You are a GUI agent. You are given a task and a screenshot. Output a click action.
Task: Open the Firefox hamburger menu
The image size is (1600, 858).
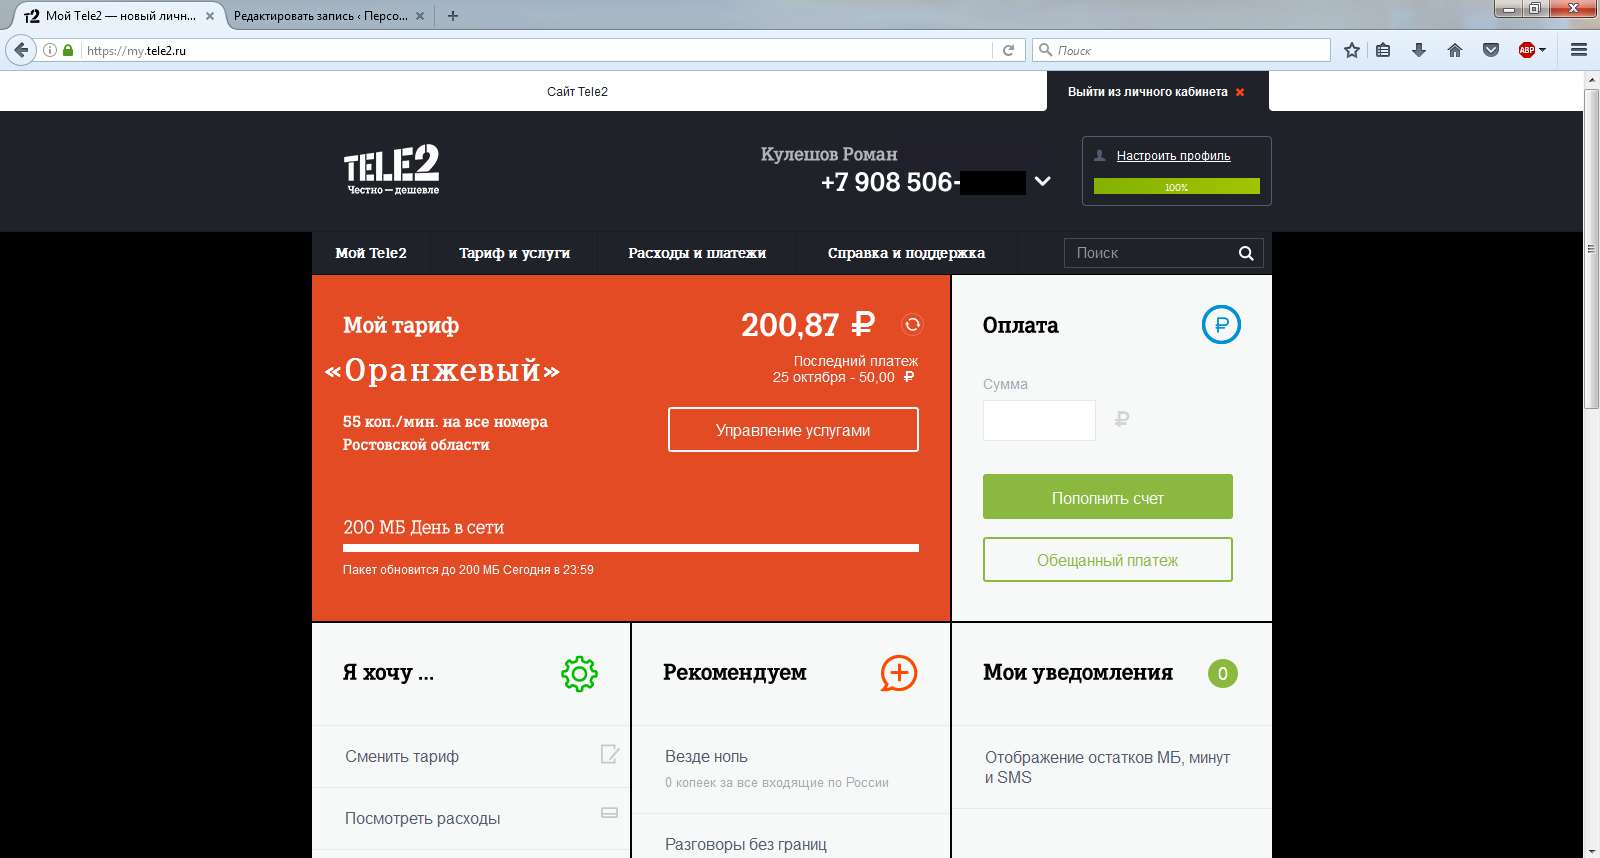pyautogui.click(x=1579, y=50)
